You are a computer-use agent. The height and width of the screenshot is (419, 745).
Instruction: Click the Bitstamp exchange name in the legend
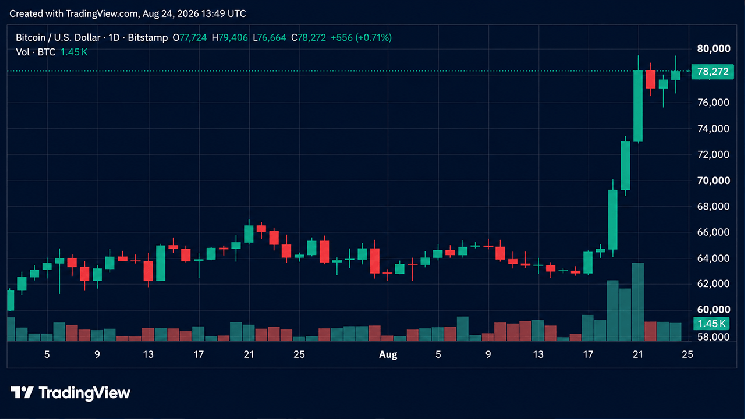click(x=148, y=38)
